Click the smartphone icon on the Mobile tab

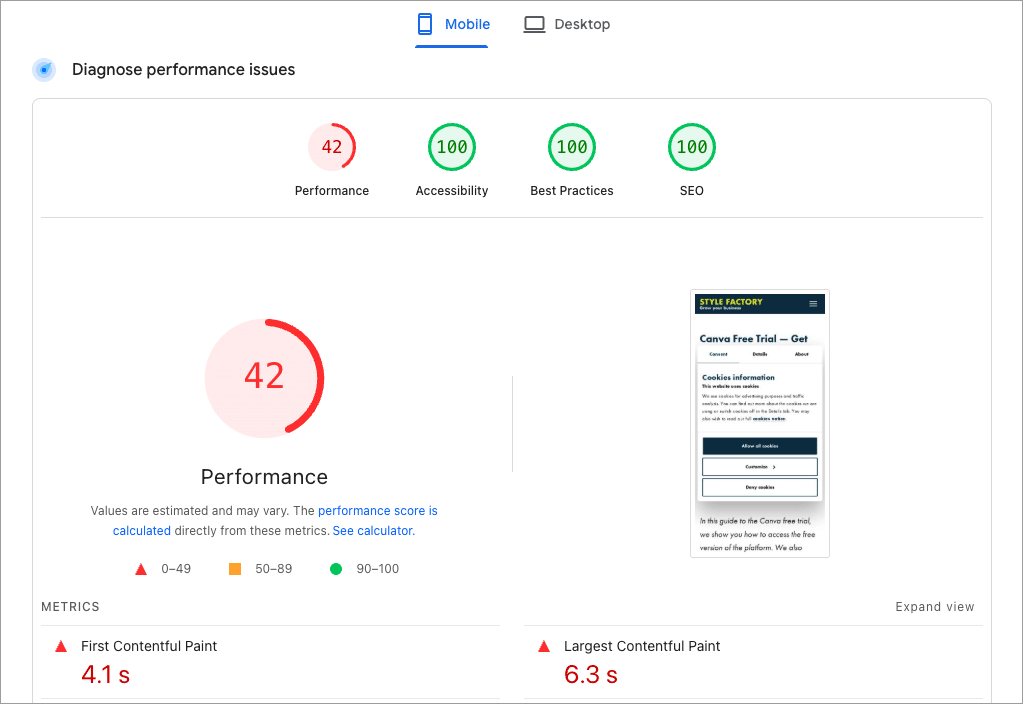tap(424, 23)
